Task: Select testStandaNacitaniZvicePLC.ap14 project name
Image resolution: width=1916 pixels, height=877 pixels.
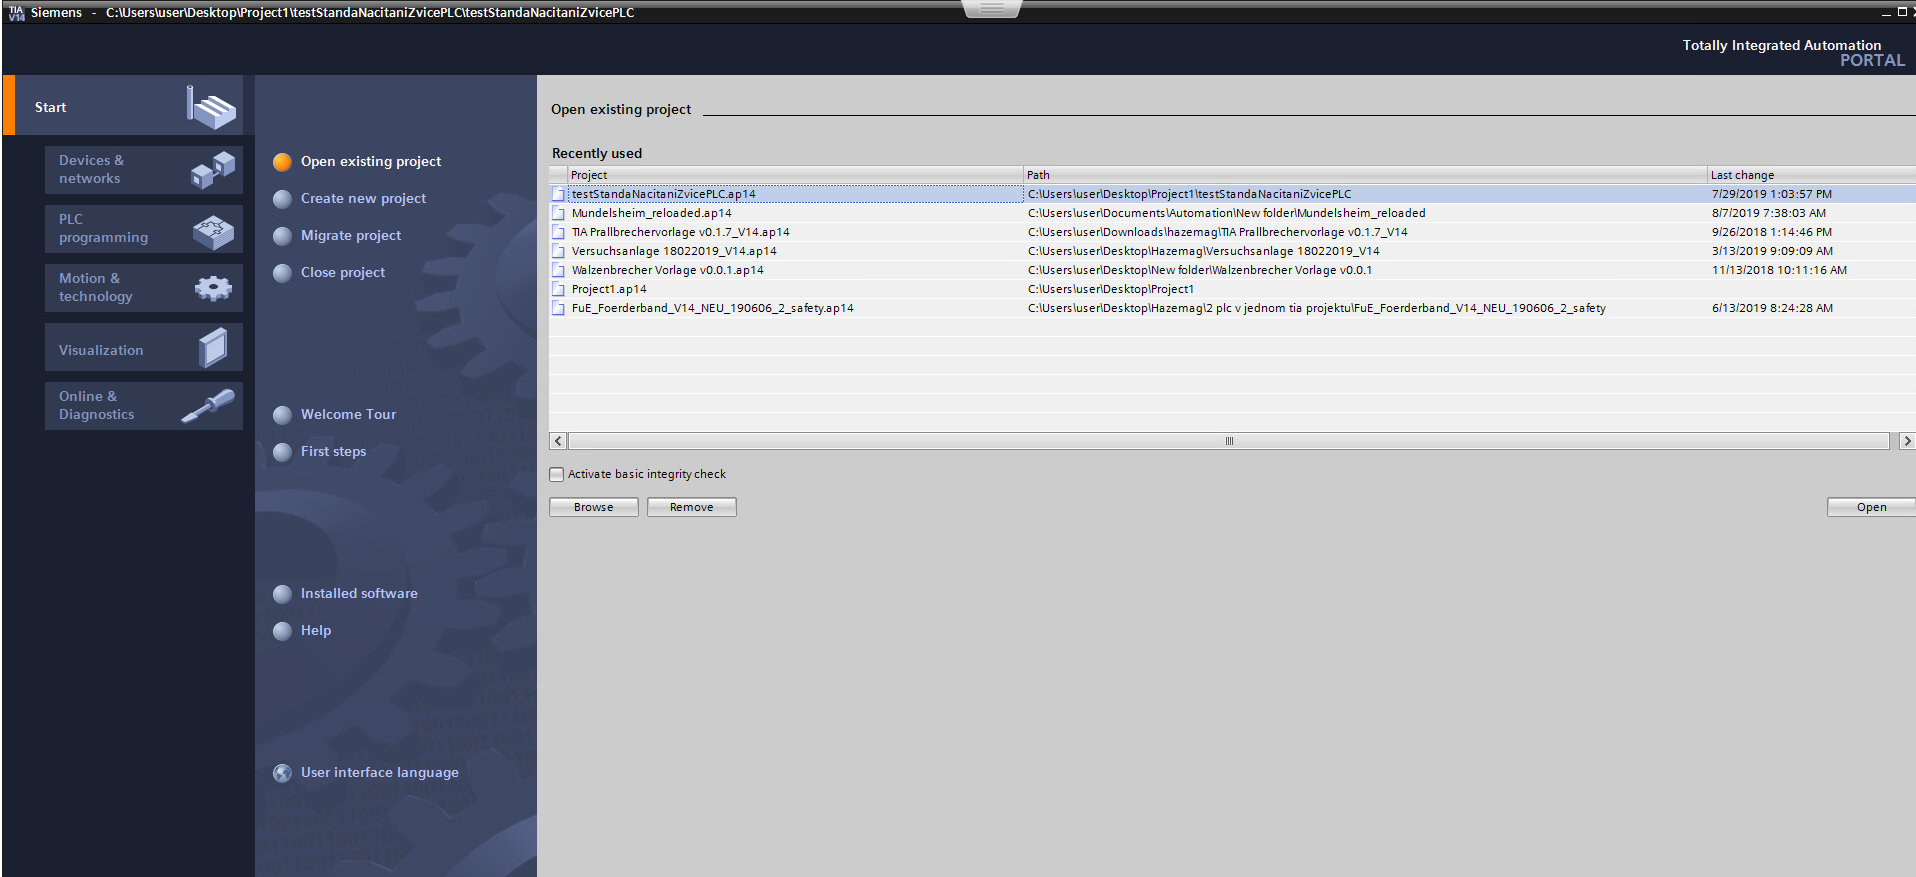Action: tap(664, 194)
